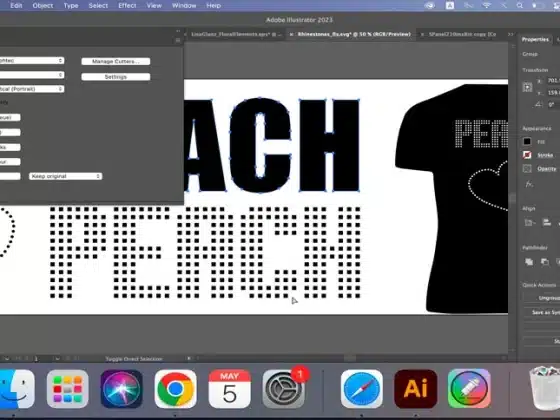The height and width of the screenshot is (420, 560).
Task: Open the Select menu
Action: click(98, 6)
